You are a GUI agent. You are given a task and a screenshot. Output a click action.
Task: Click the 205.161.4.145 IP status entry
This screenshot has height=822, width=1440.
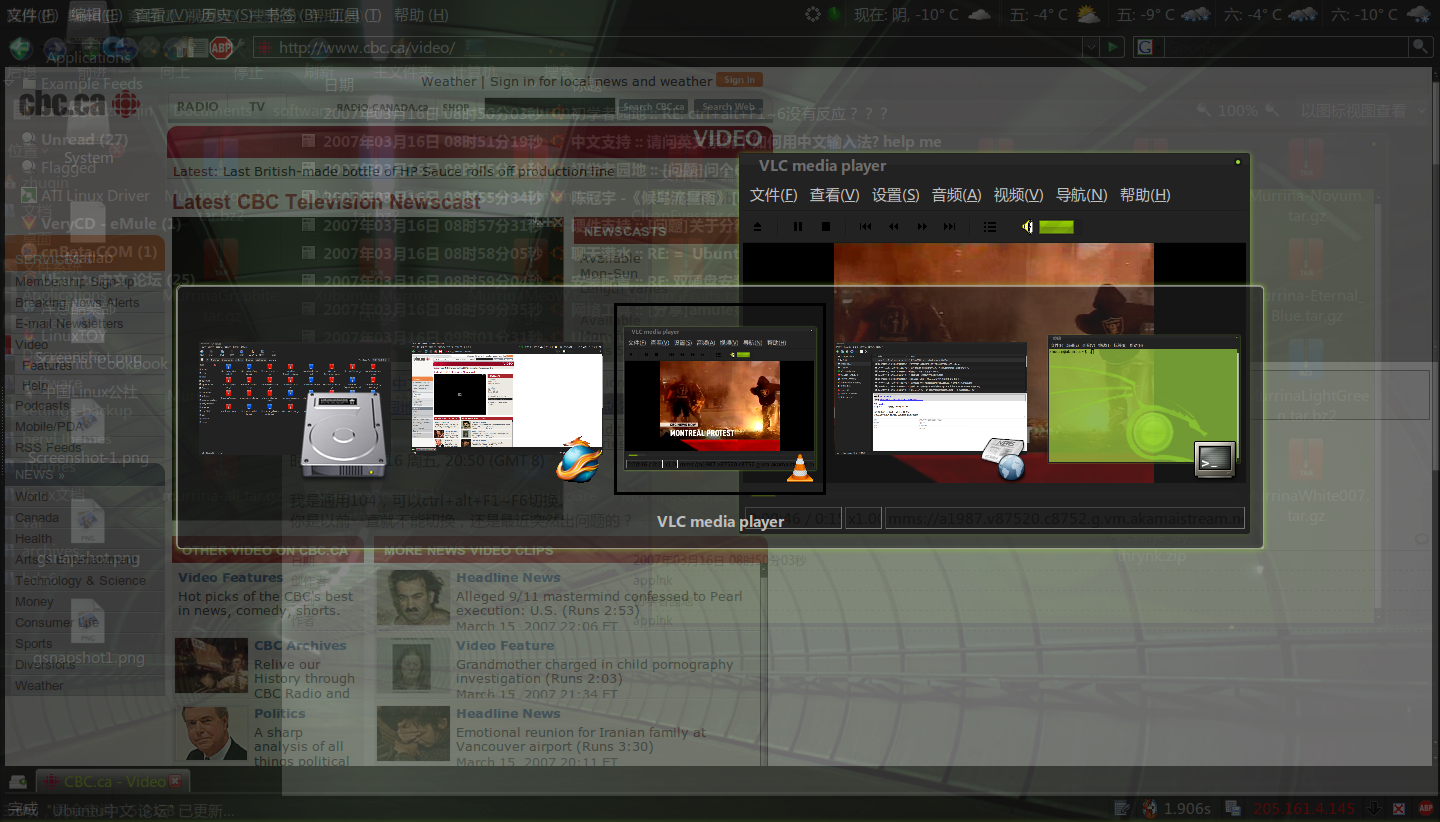click(1304, 809)
